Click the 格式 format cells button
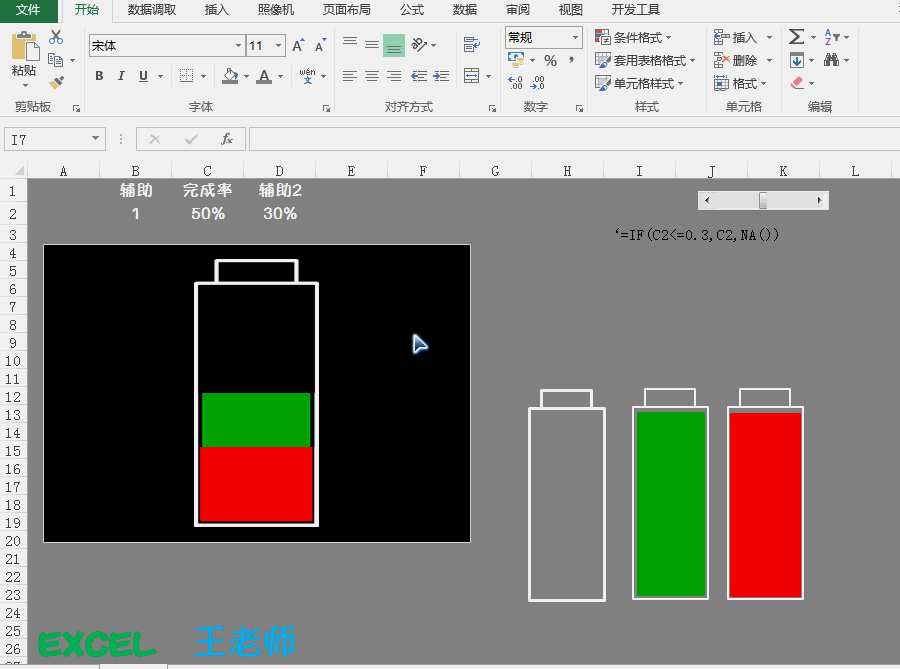This screenshot has height=669, width=900. click(x=740, y=83)
